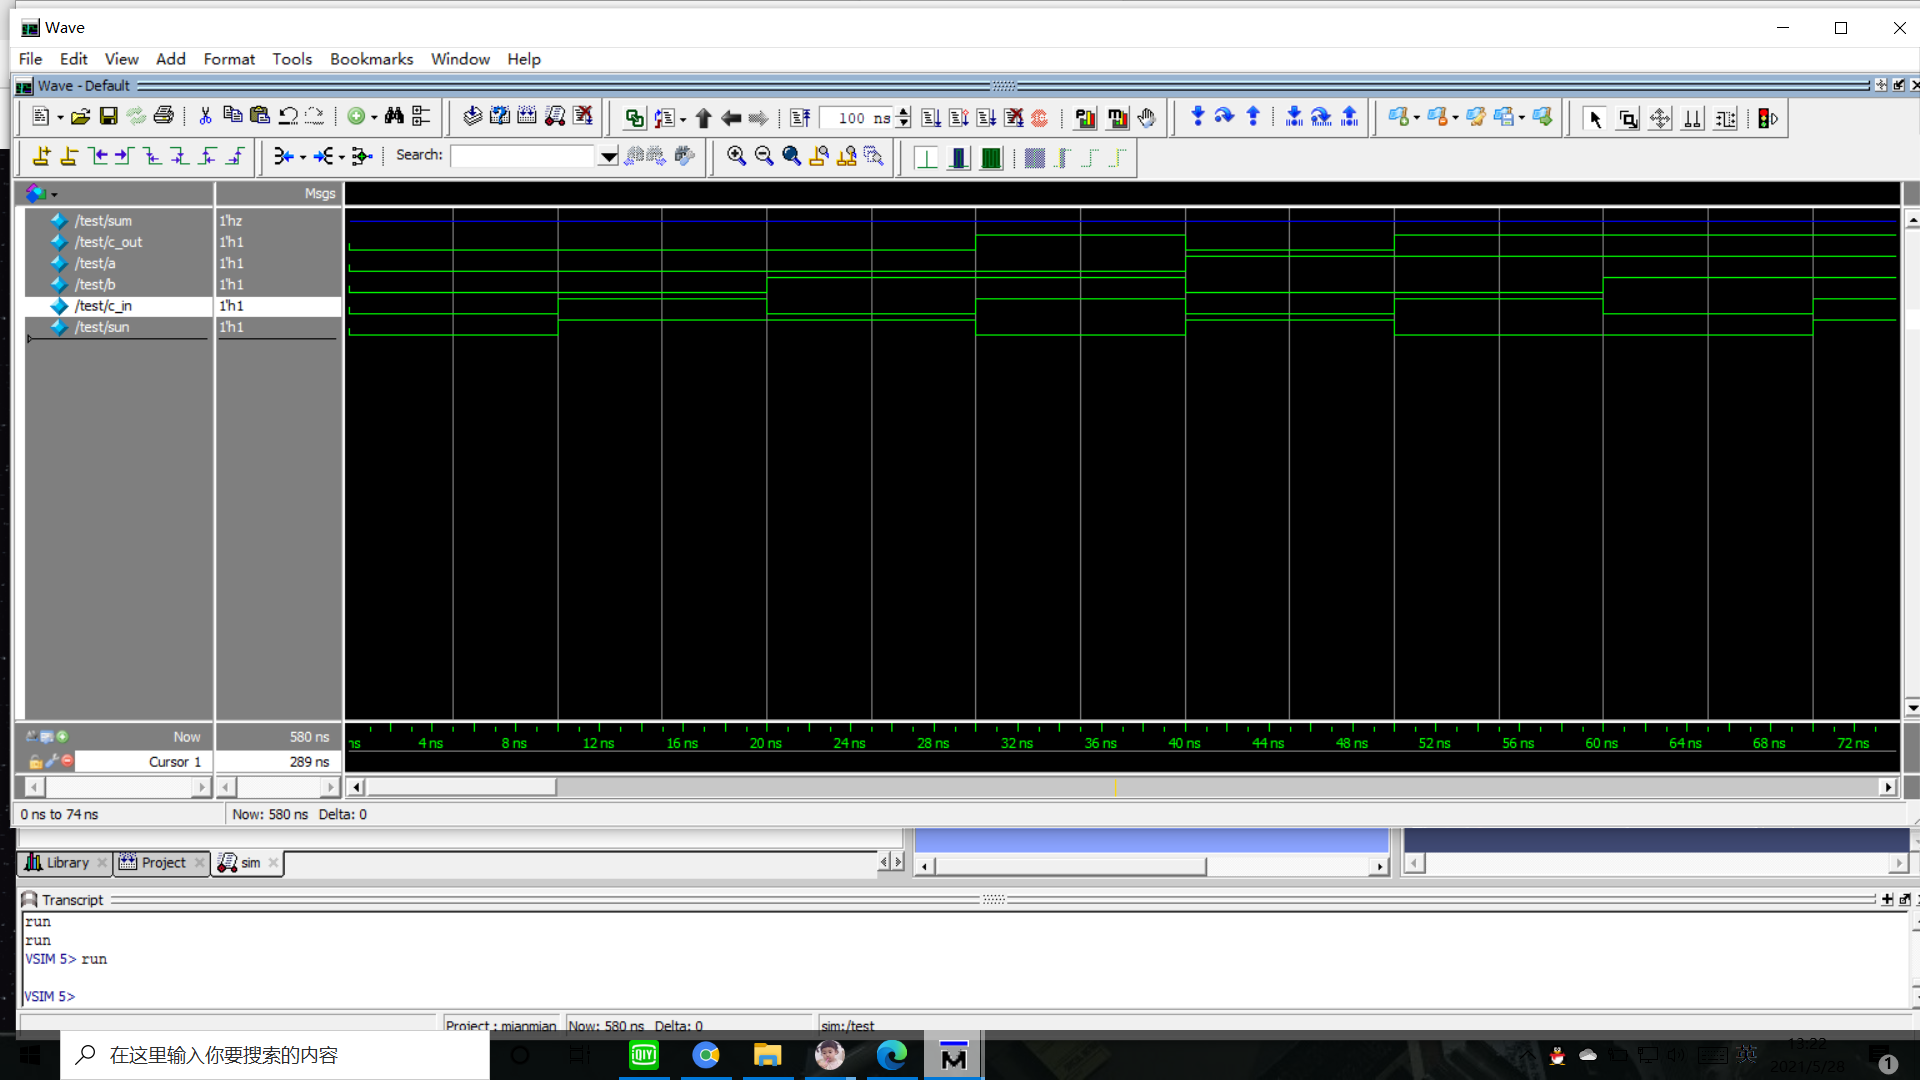The image size is (1920, 1080).
Task: Switch to the Project tab
Action: [163, 862]
